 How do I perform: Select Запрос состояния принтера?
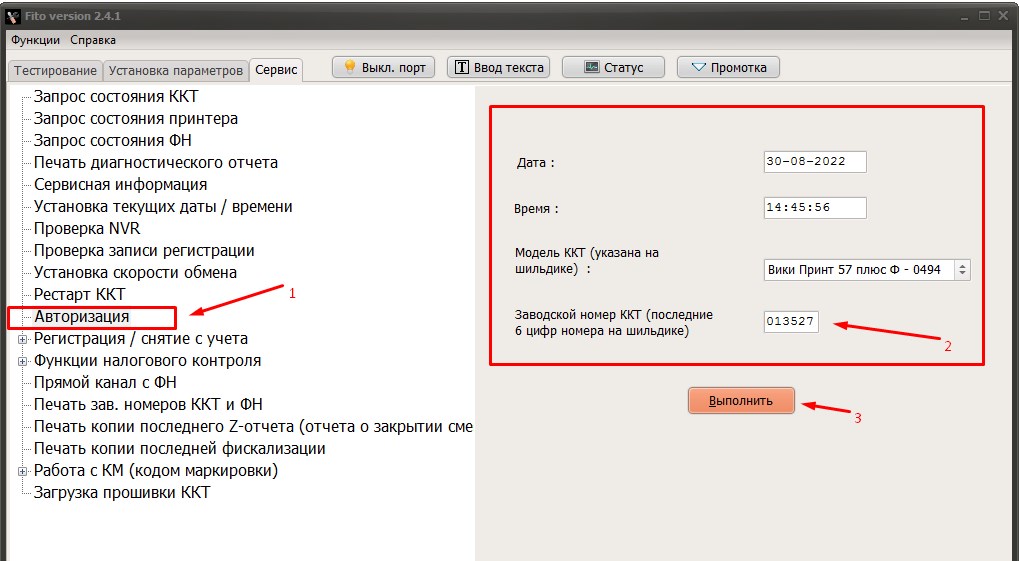point(136,118)
